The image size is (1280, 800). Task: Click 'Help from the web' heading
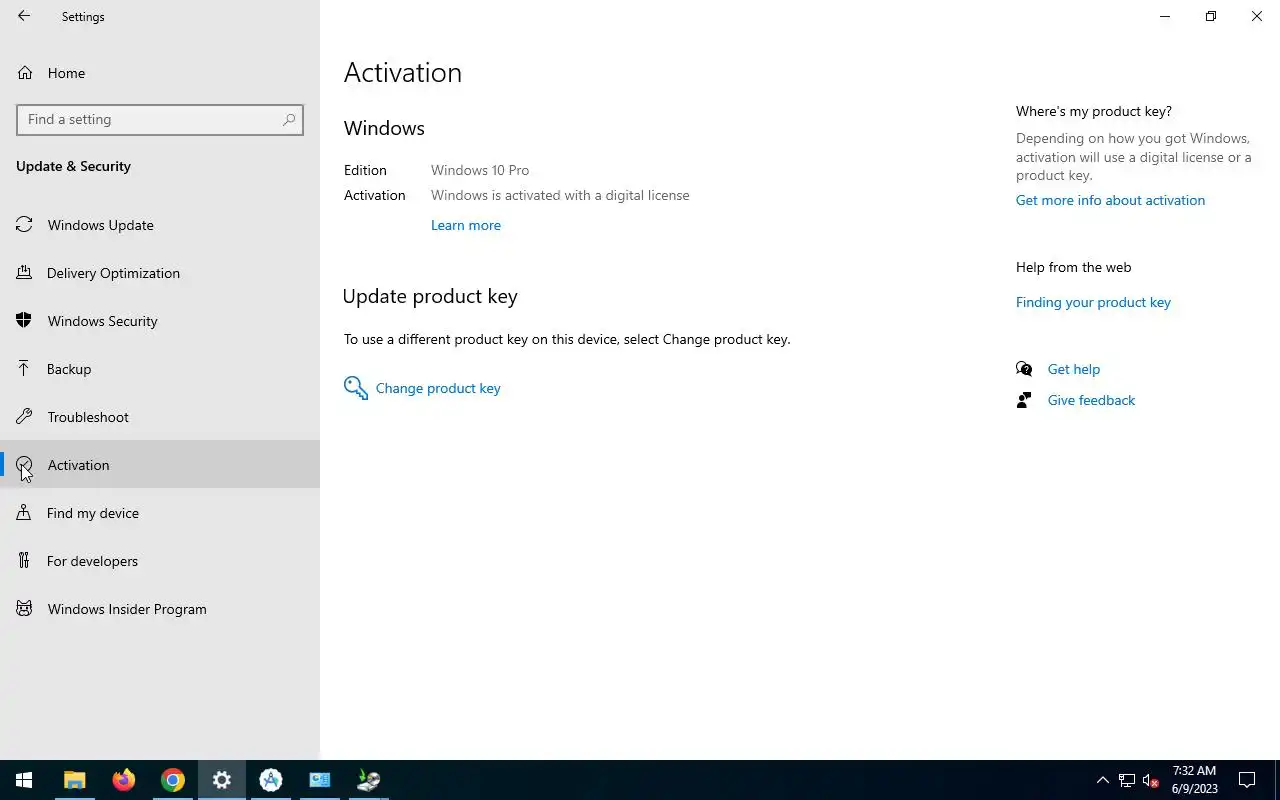[x=1074, y=267]
